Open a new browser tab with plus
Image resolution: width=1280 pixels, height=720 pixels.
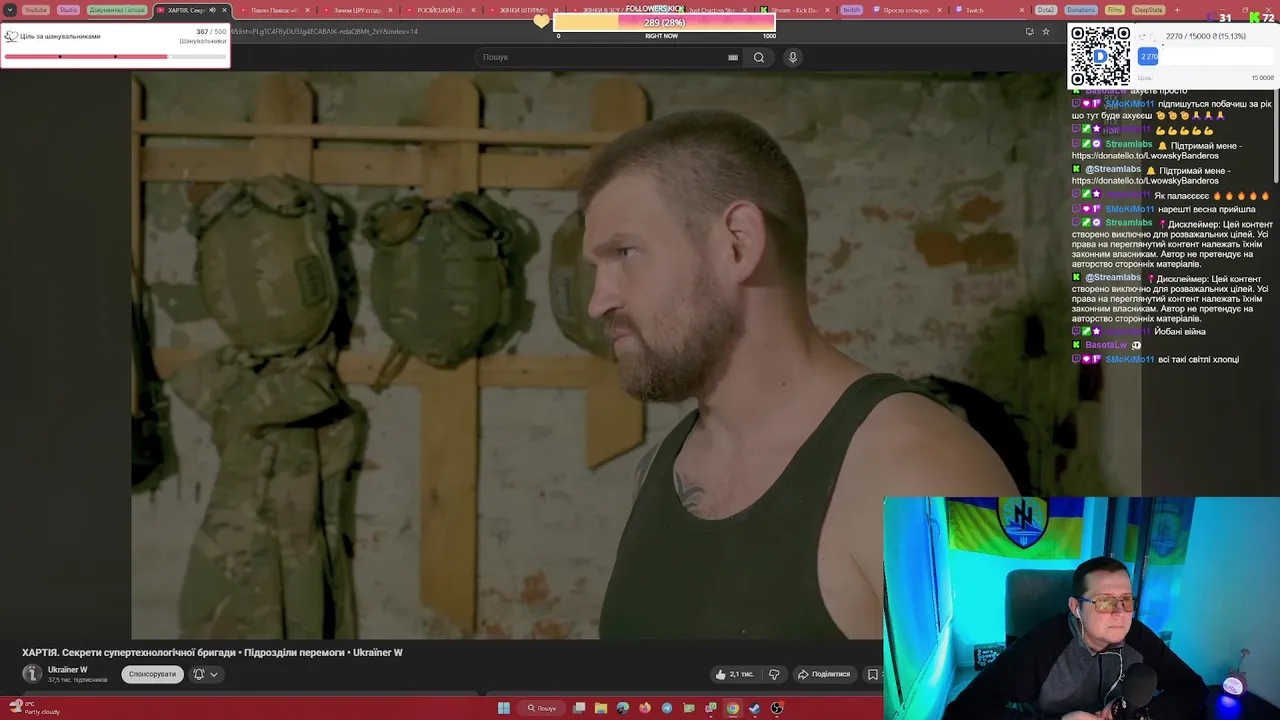[x=1177, y=10]
